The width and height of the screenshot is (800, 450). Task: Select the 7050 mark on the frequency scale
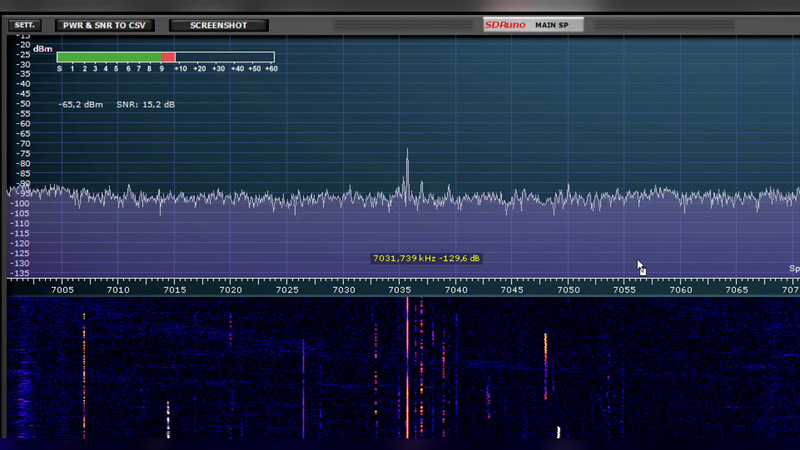pyautogui.click(x=569, y=290)
